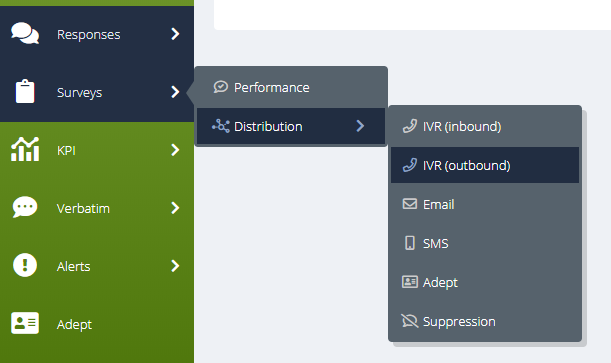The image size is (611, 363).
Task: Click the KPI bar chart icon
Action: coord(25,149)
